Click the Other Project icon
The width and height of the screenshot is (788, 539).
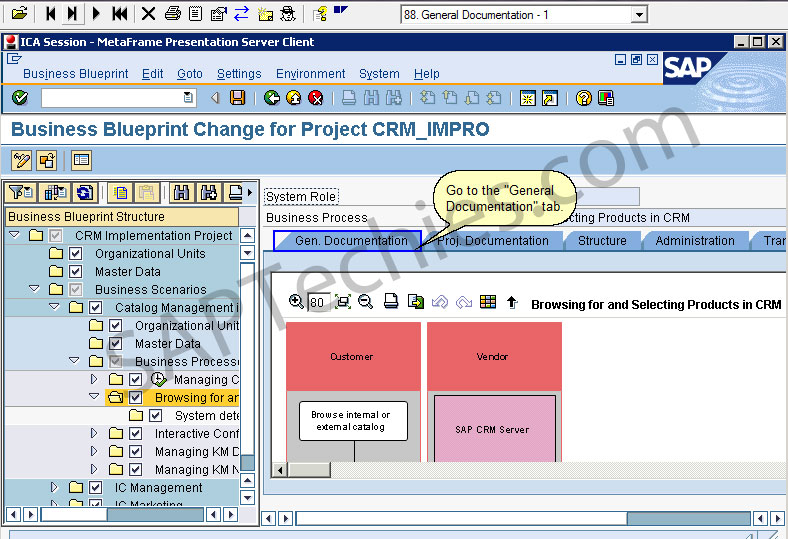click(47, 161)
